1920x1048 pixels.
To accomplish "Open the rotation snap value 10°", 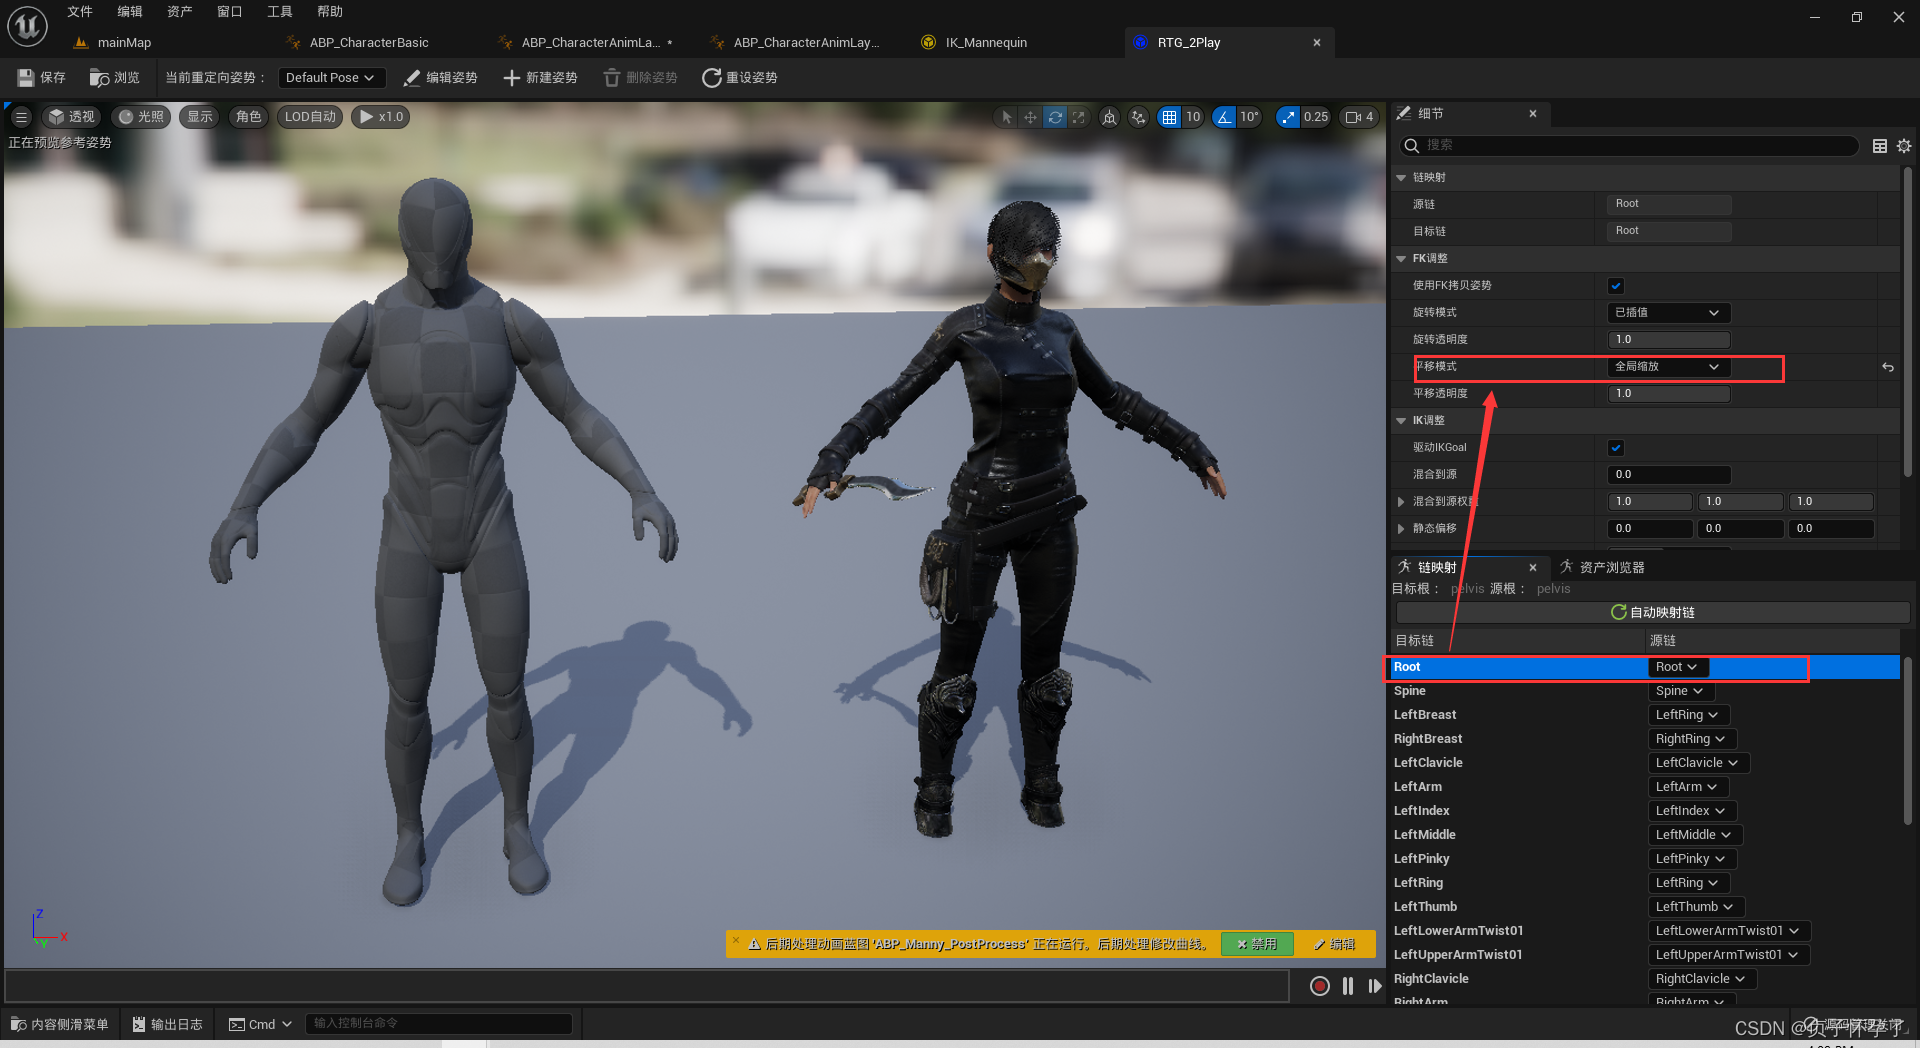I will [1250, 117].
